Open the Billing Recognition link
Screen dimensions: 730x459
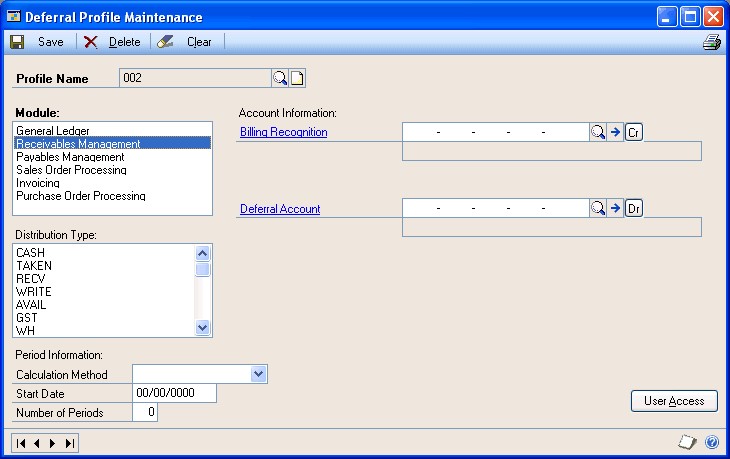coord(284,132)
